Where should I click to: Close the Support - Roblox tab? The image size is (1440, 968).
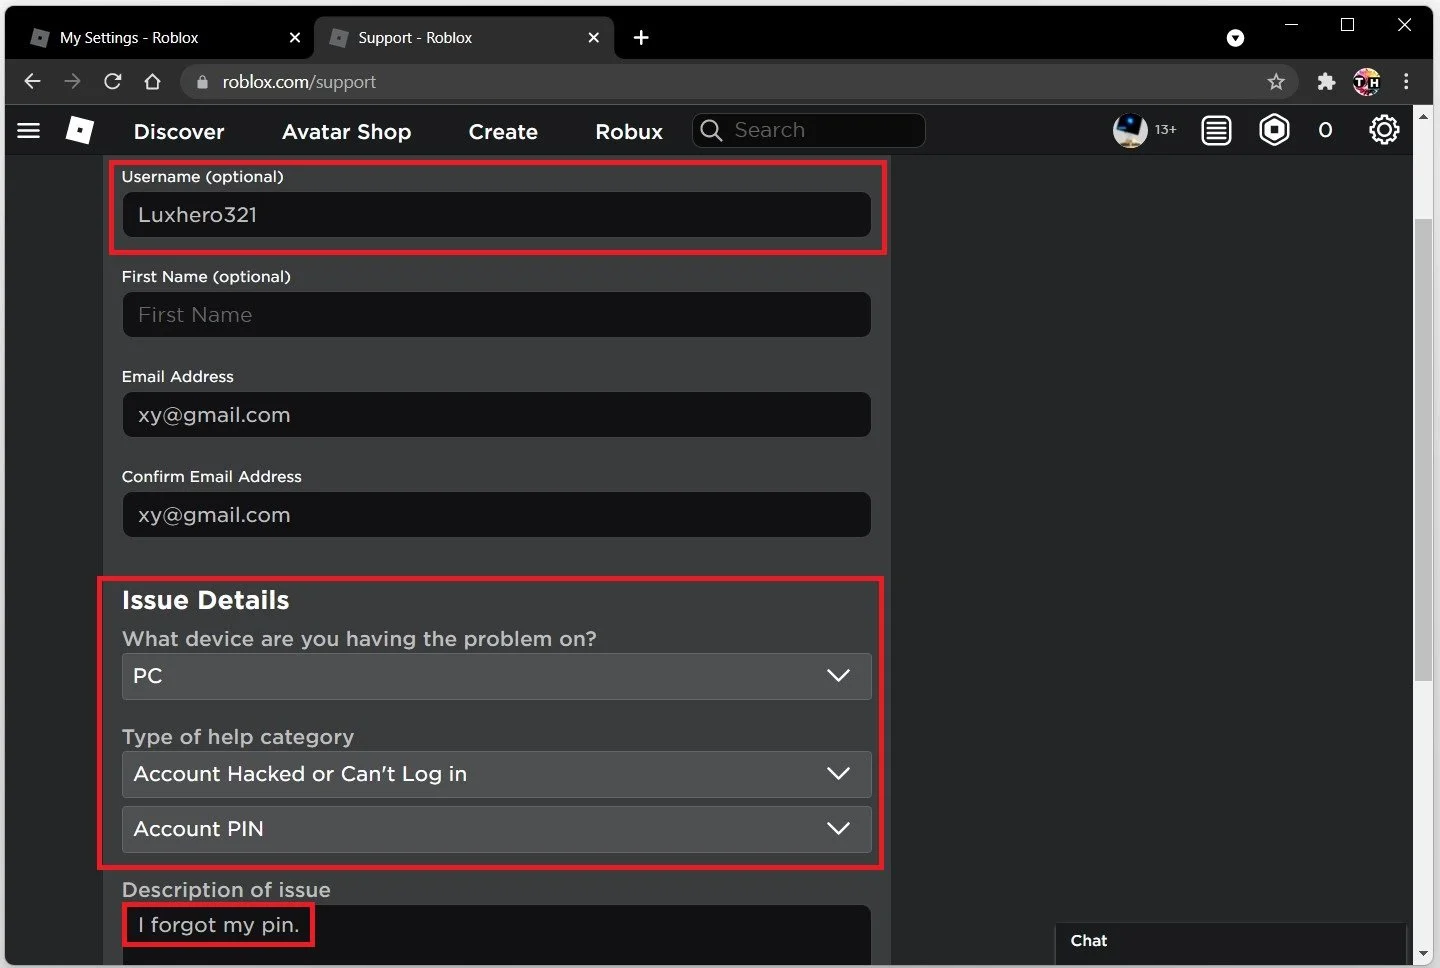(x=594, y=38)
